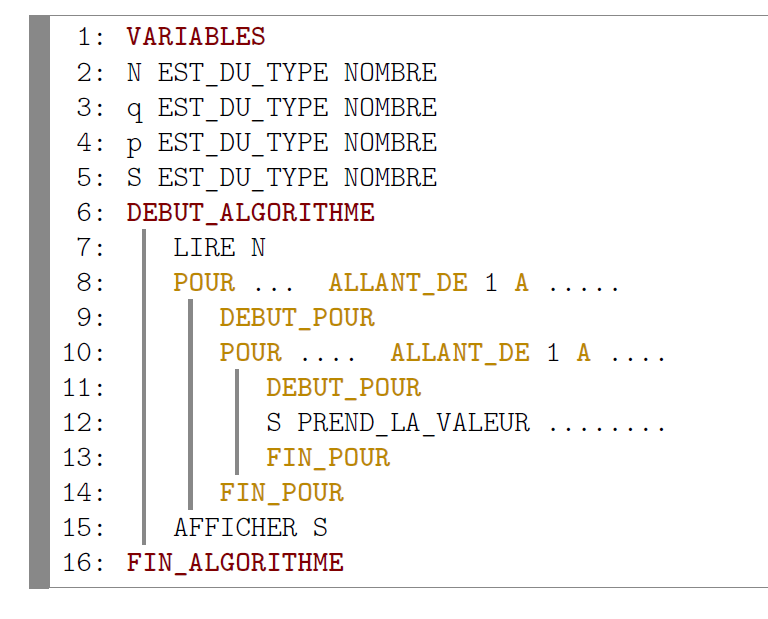Click the variable q declared on line 3
Screen dimensions: 768x619
(134, 109)
